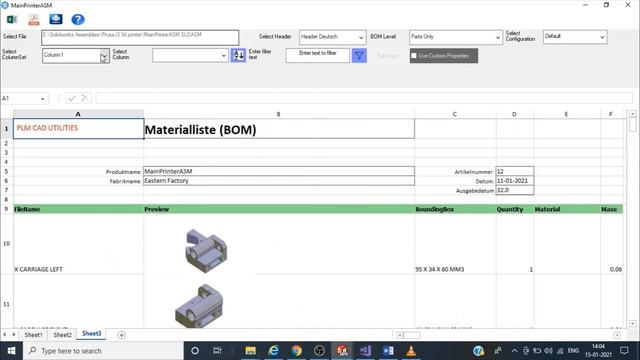Open cell name box A1 dropdown
Viewport: 640px width, 360px height.
(x=42, y=99)
